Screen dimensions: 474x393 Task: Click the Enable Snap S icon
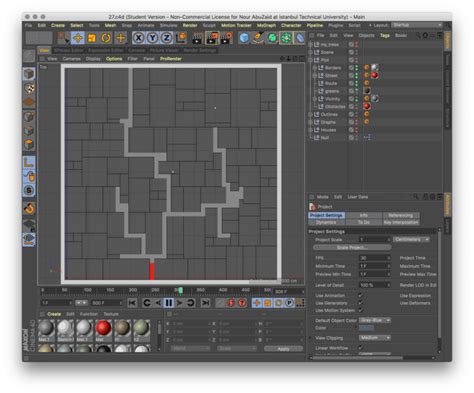click(x=29, y=190)
